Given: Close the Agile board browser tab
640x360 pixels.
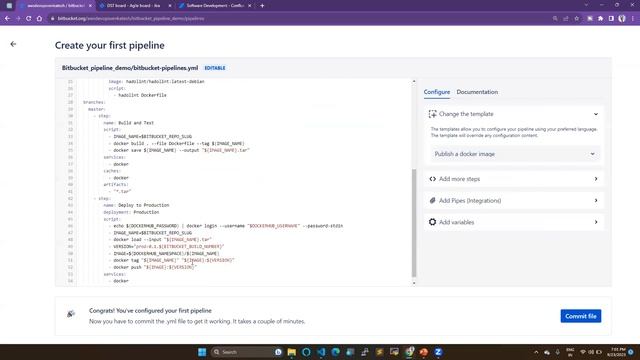Looking at the screenshot, I should click(x=170, y=6).
